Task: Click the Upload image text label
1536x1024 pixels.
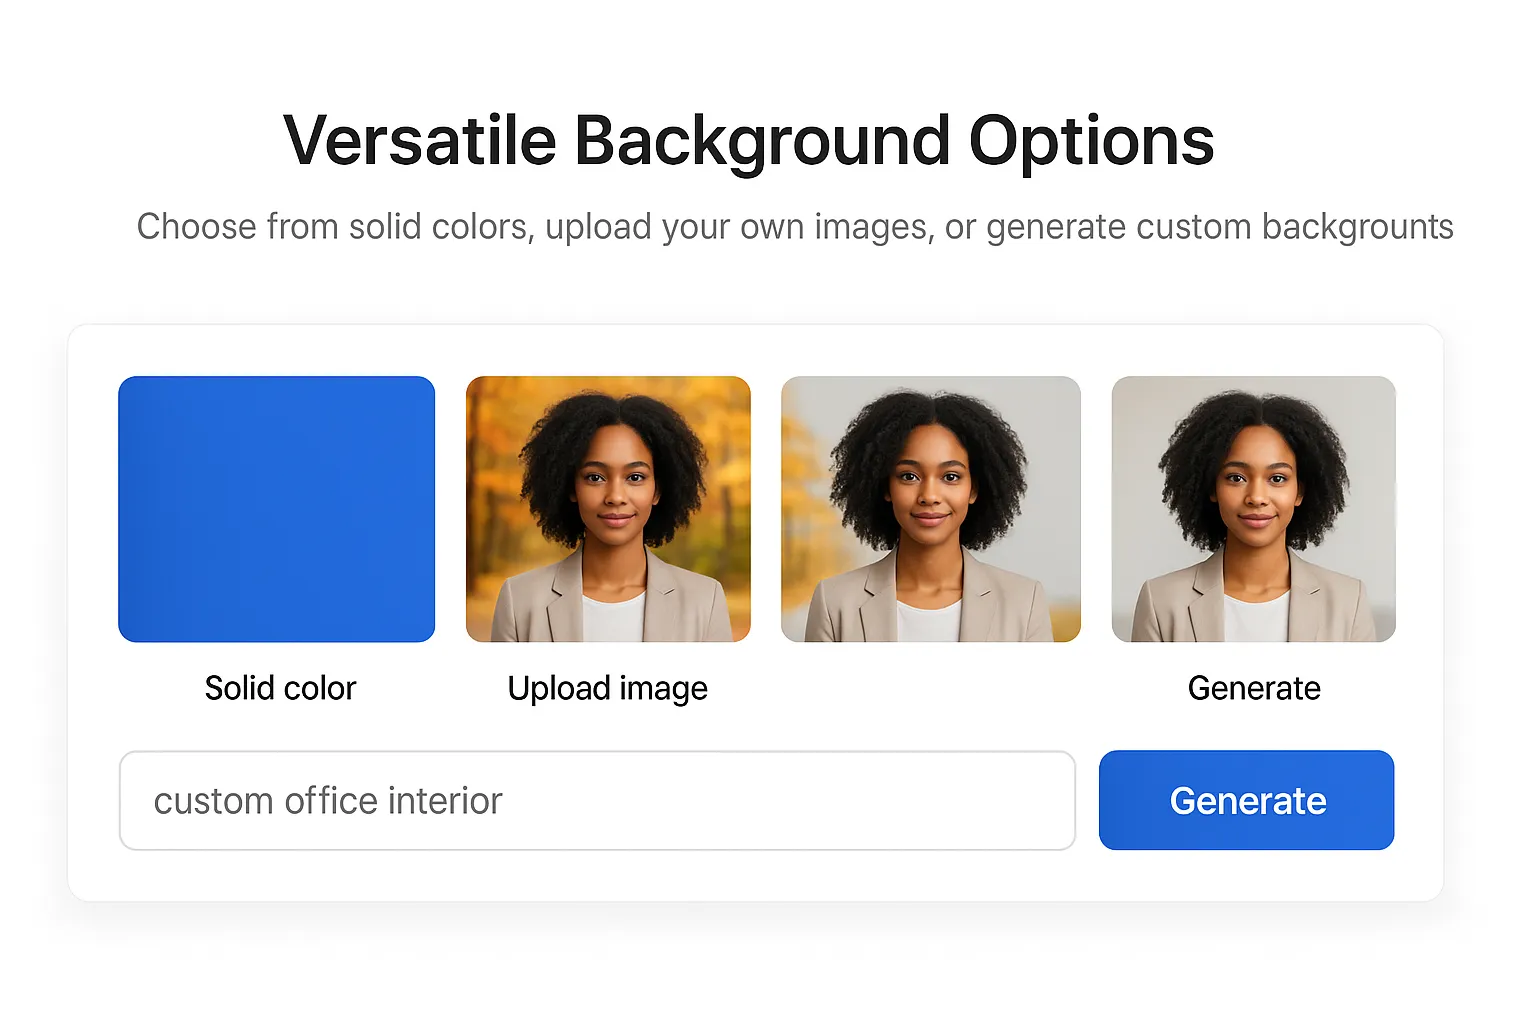Action: (x=607, y=688)
